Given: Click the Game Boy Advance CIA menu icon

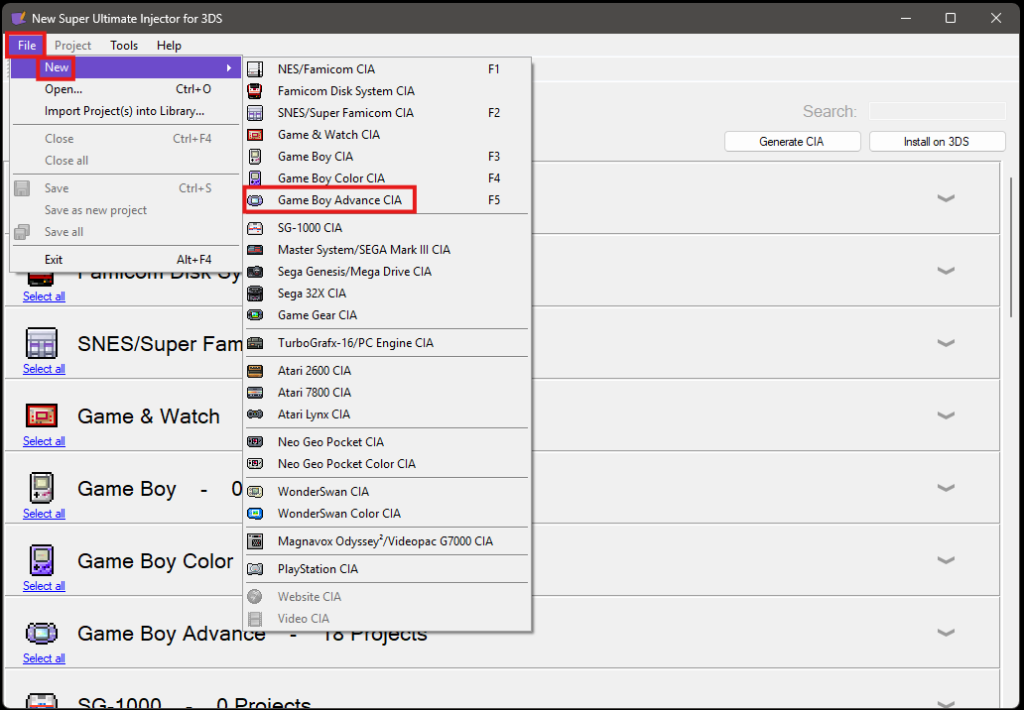Looking at the screenshot, I should (255, 201).
